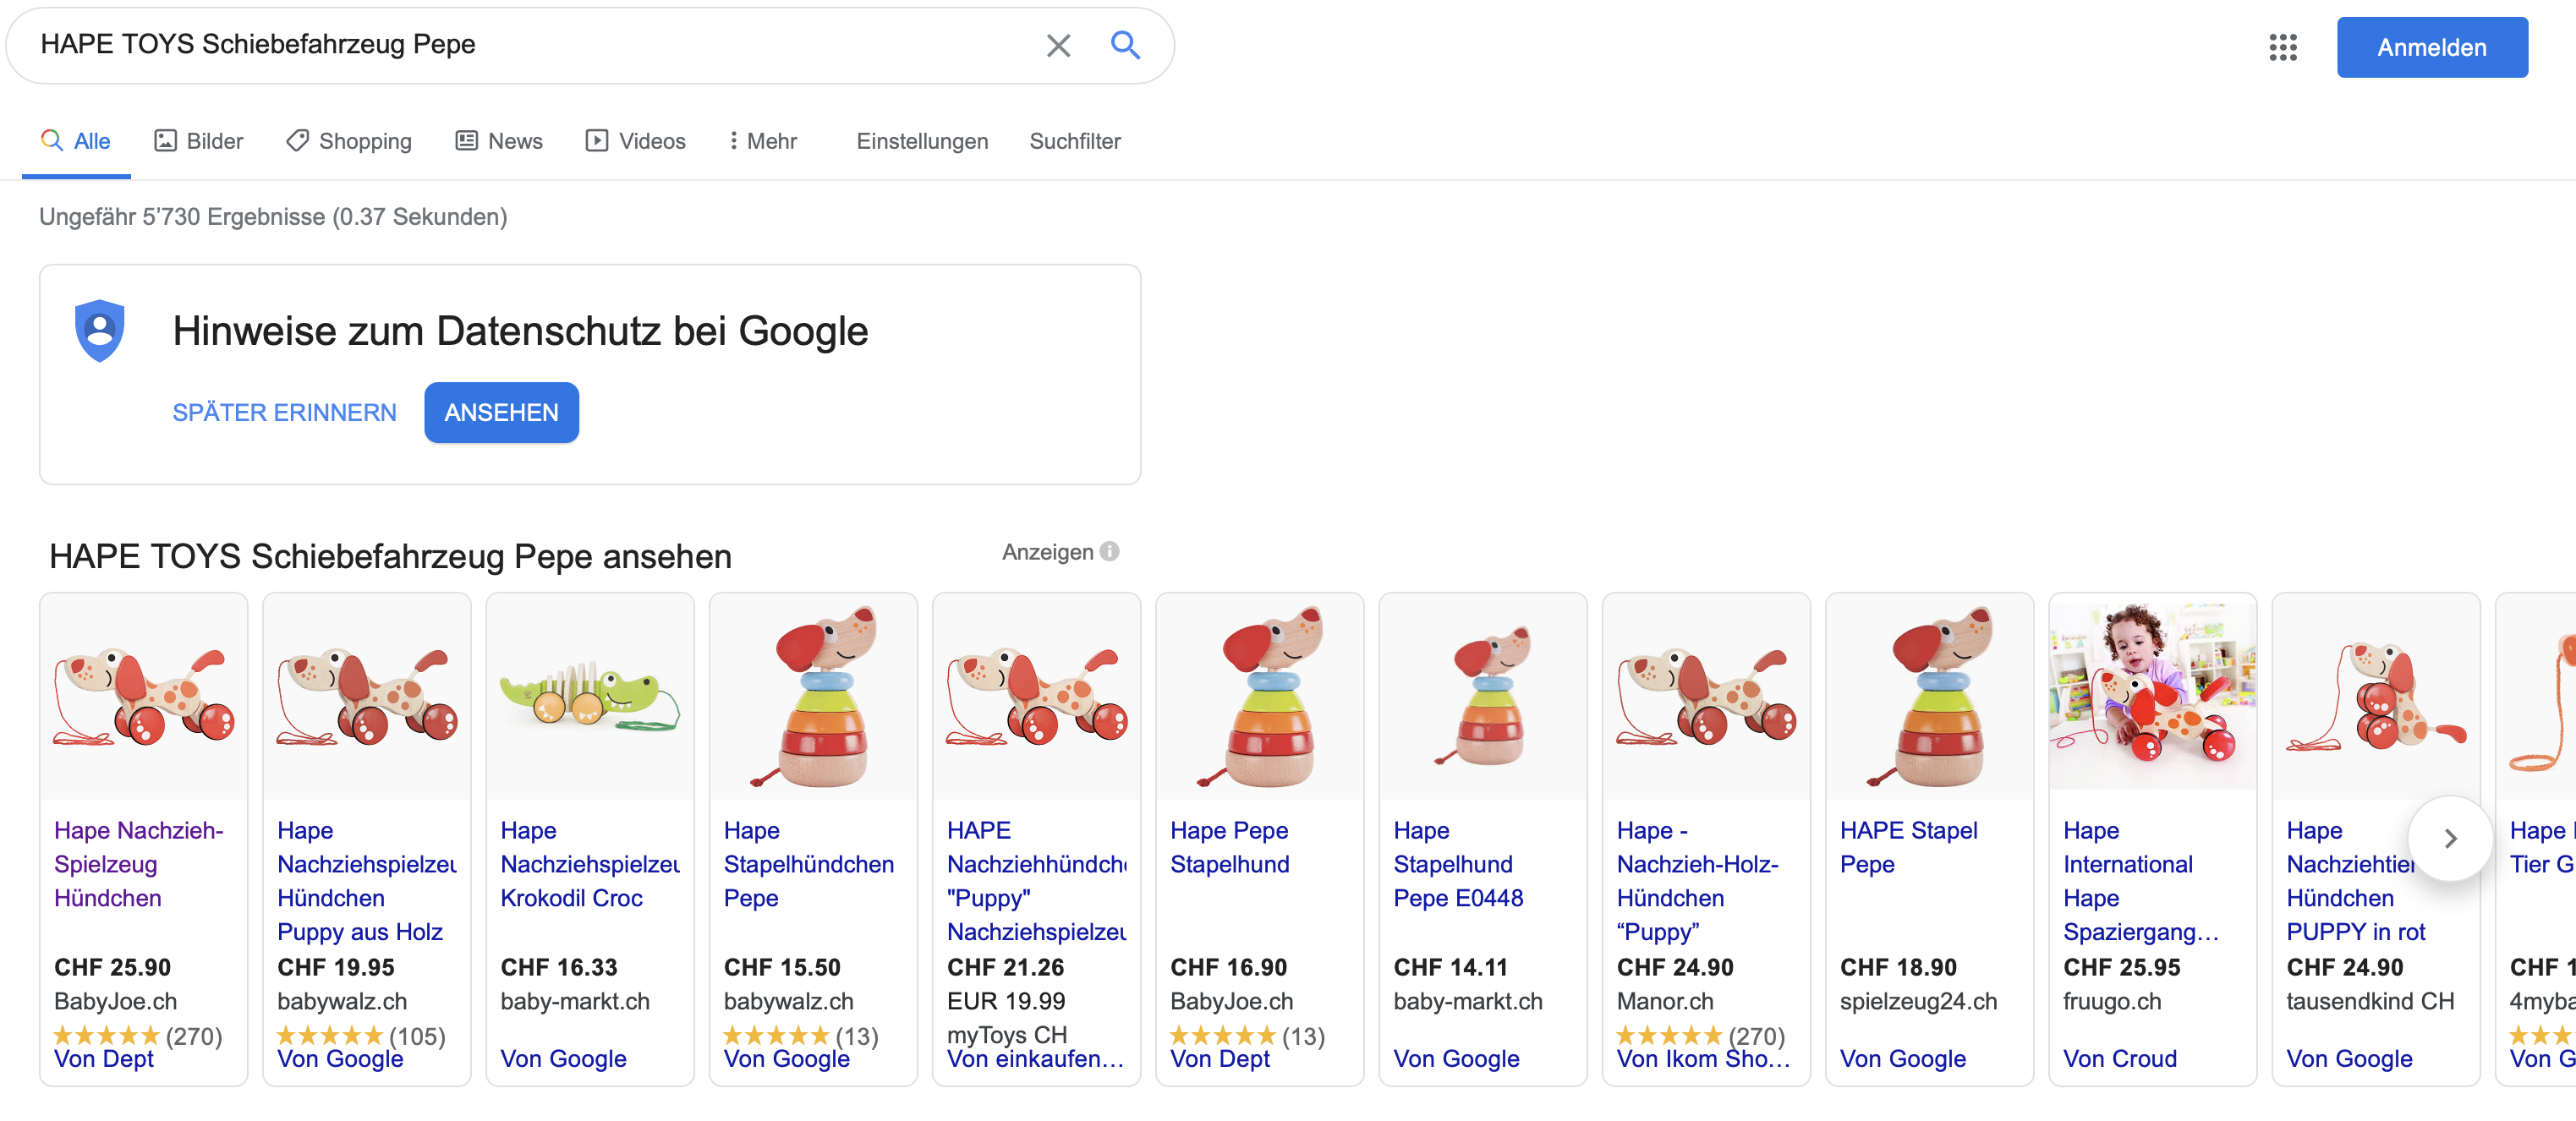The width and height of the screenshot is (2576, 1121).
Task: Switch to the Shopping tab
Action: pos(349,141)
